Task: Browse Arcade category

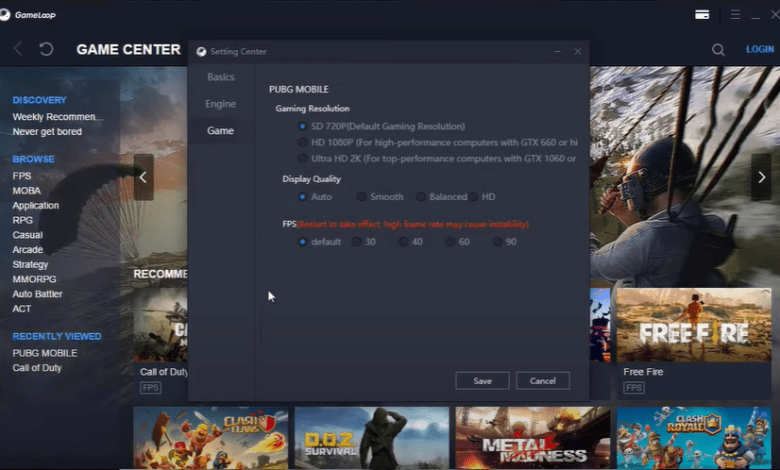Action: tap(28, 250)
